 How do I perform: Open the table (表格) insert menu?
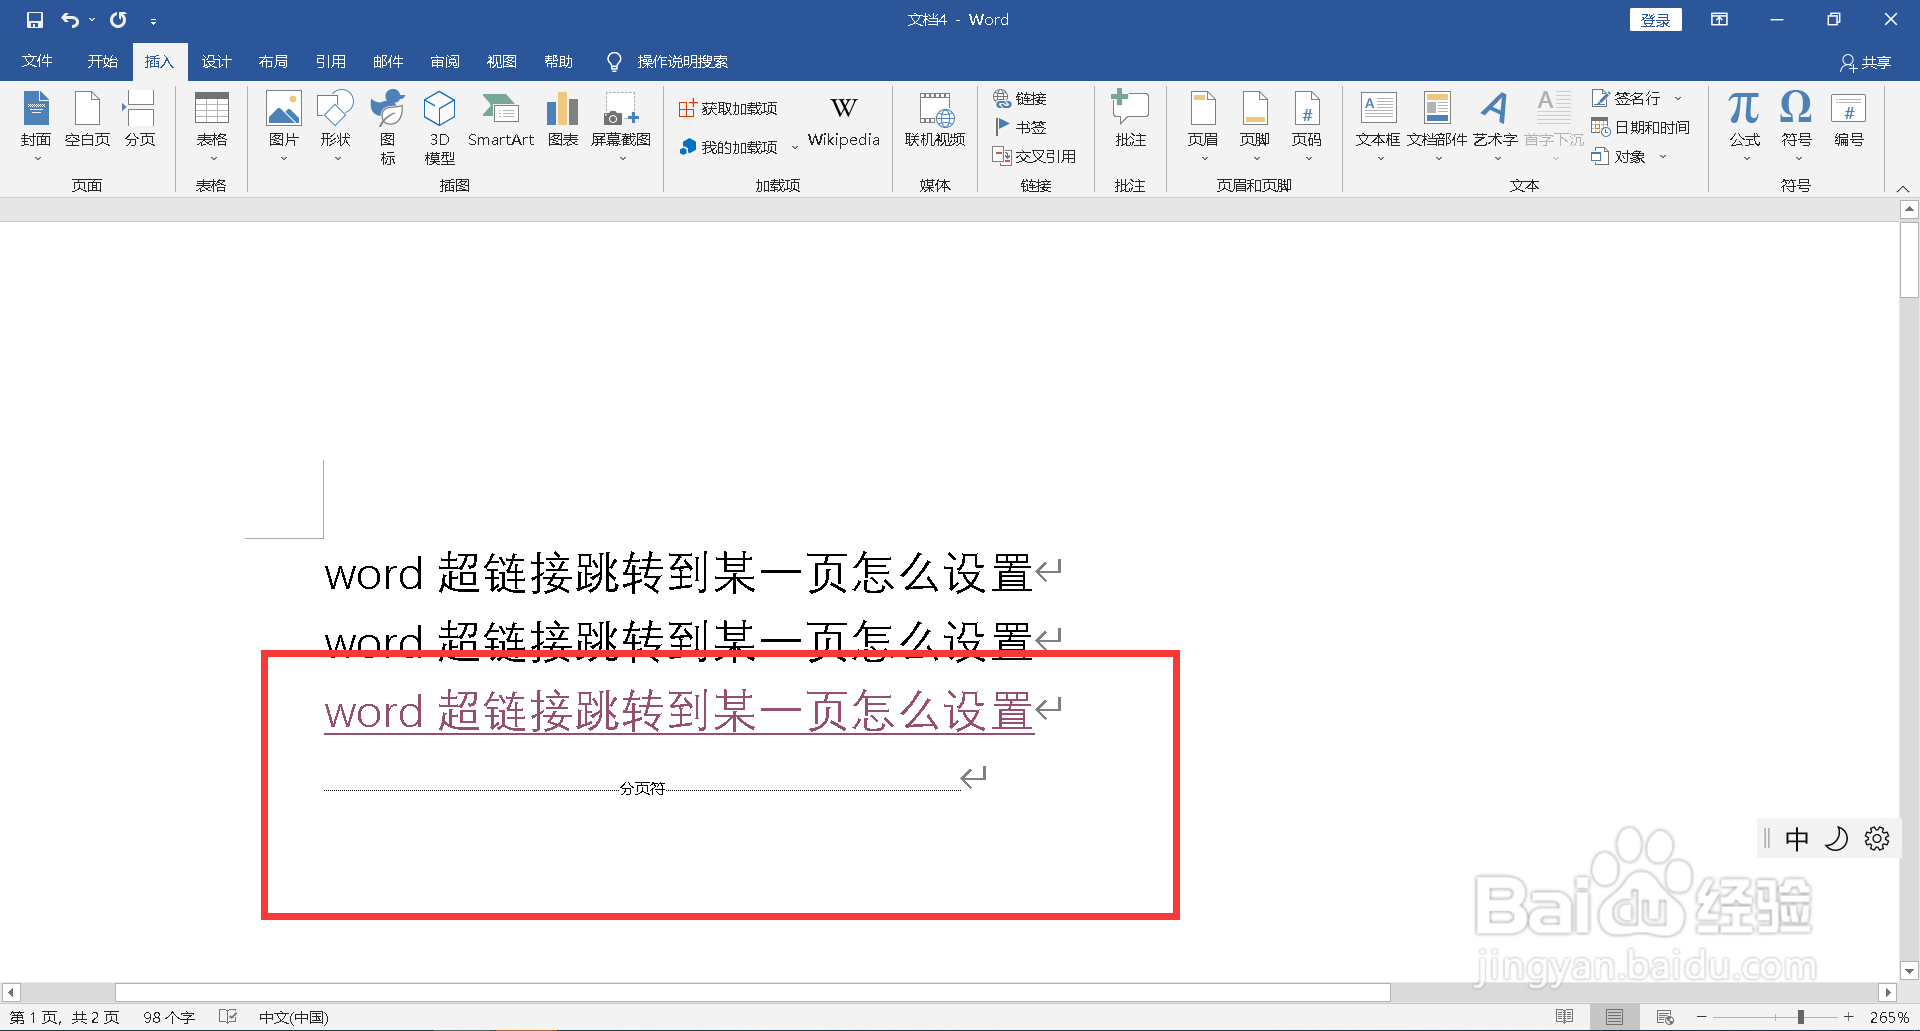click(211, 126)
